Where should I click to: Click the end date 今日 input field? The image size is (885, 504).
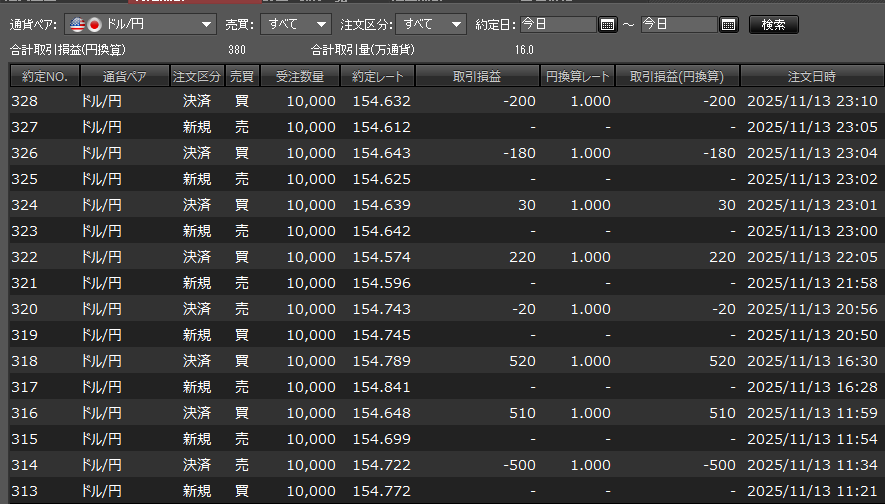(678, 25)
